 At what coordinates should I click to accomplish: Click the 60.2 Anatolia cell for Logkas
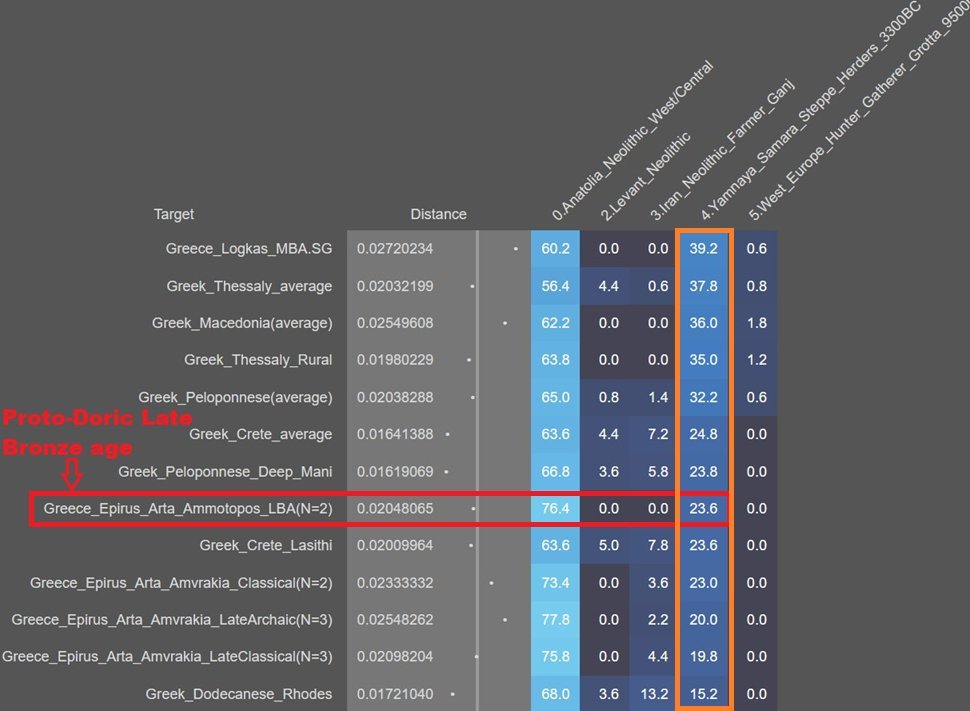pyautogui.click(x=556, y=249)
